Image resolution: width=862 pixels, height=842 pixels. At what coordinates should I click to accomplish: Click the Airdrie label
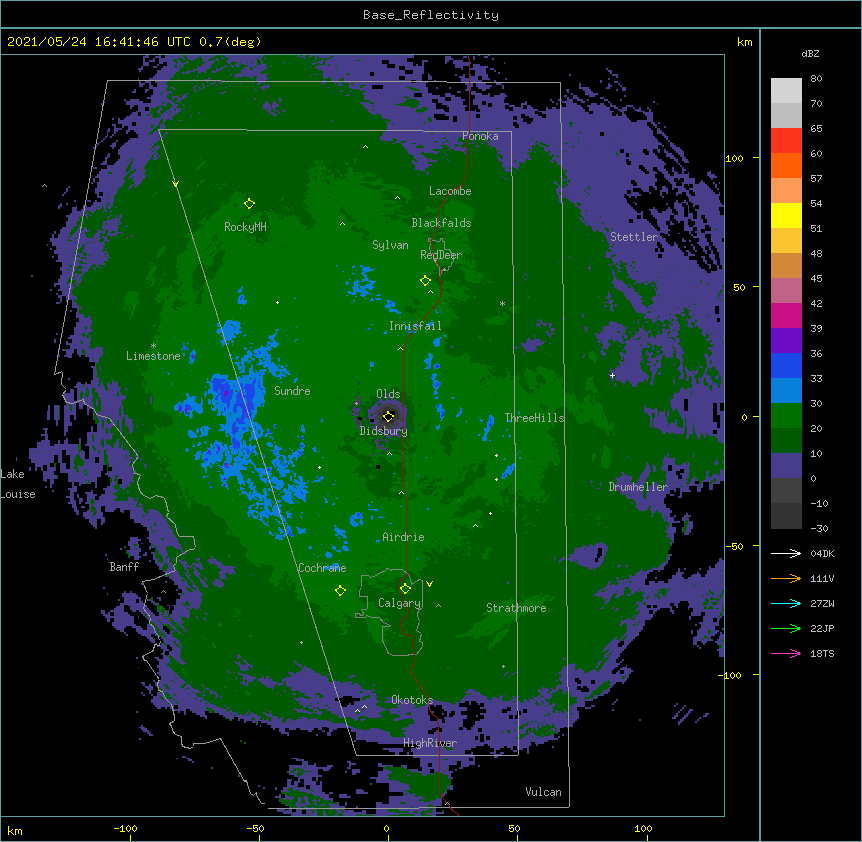(x=403, y=537)
